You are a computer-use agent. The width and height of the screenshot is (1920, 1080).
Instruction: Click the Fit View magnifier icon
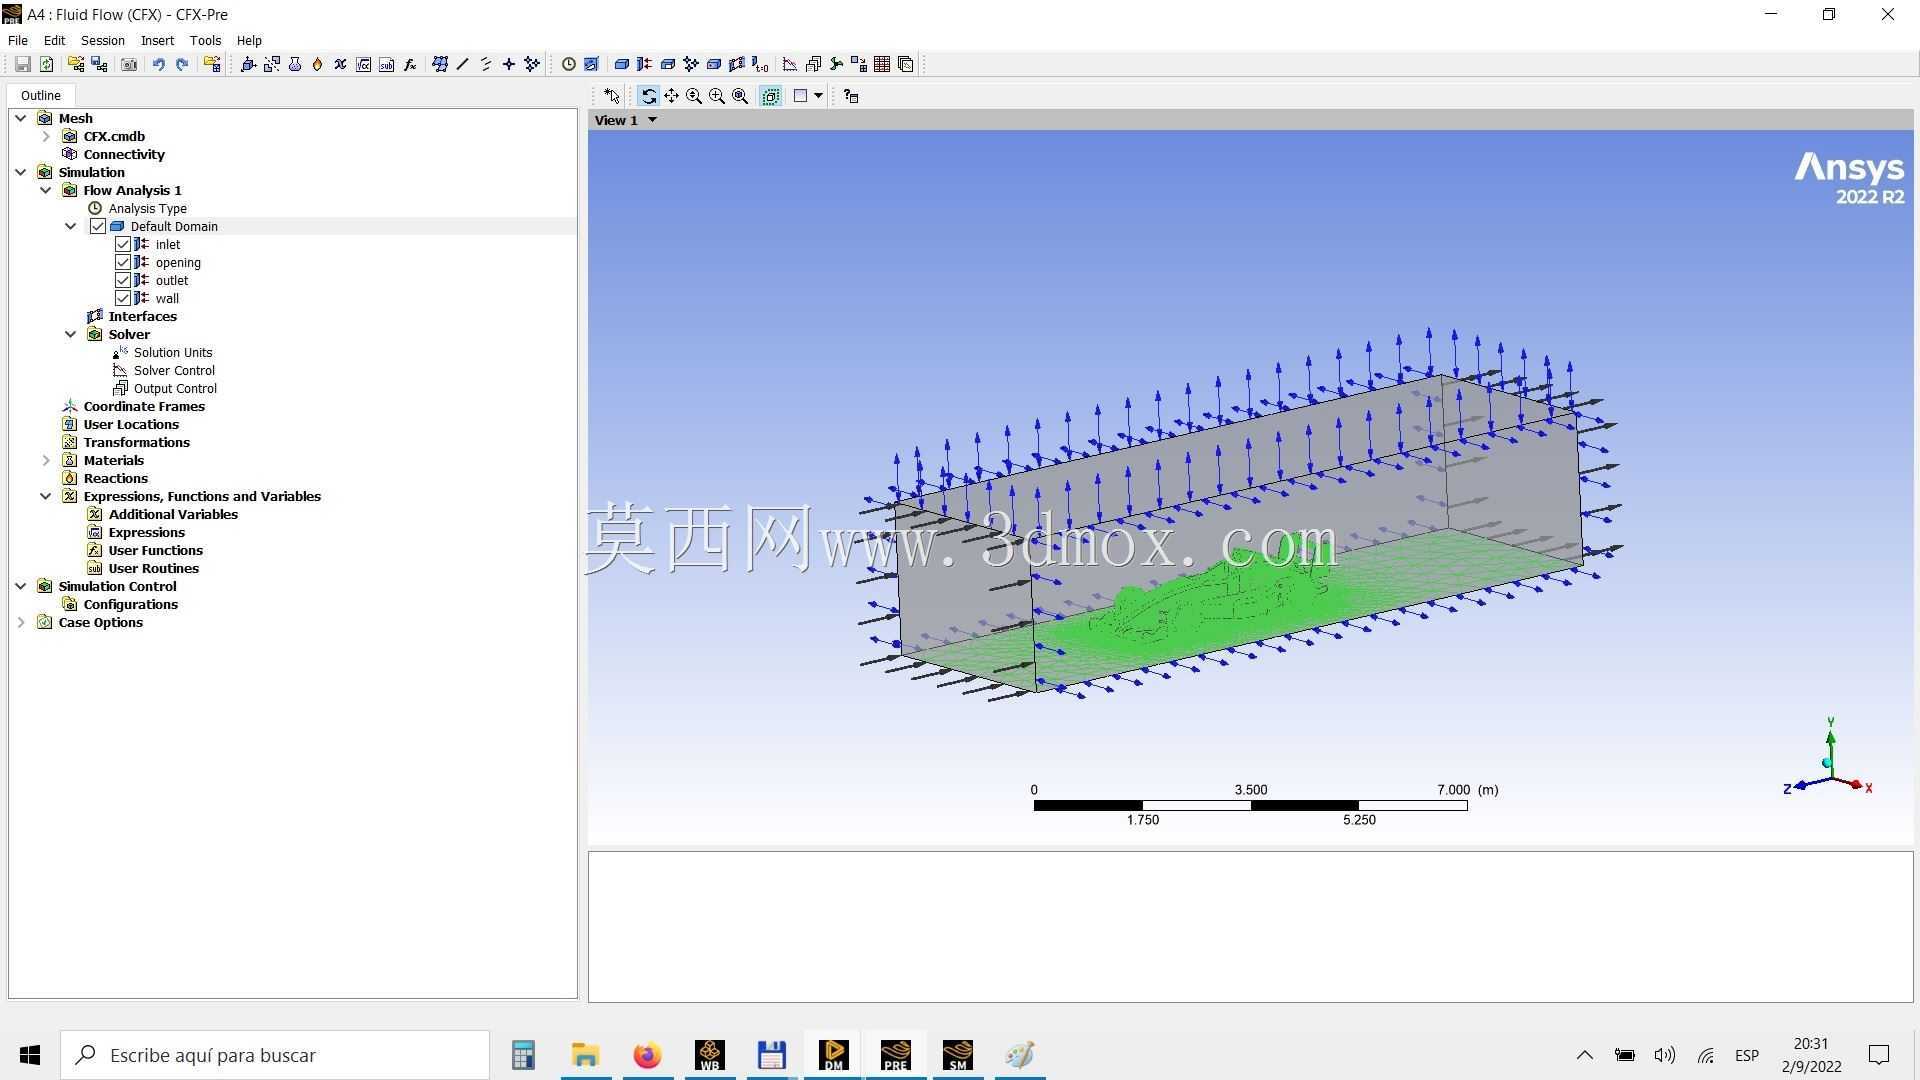pyautogui.click(x=740, y=96)
